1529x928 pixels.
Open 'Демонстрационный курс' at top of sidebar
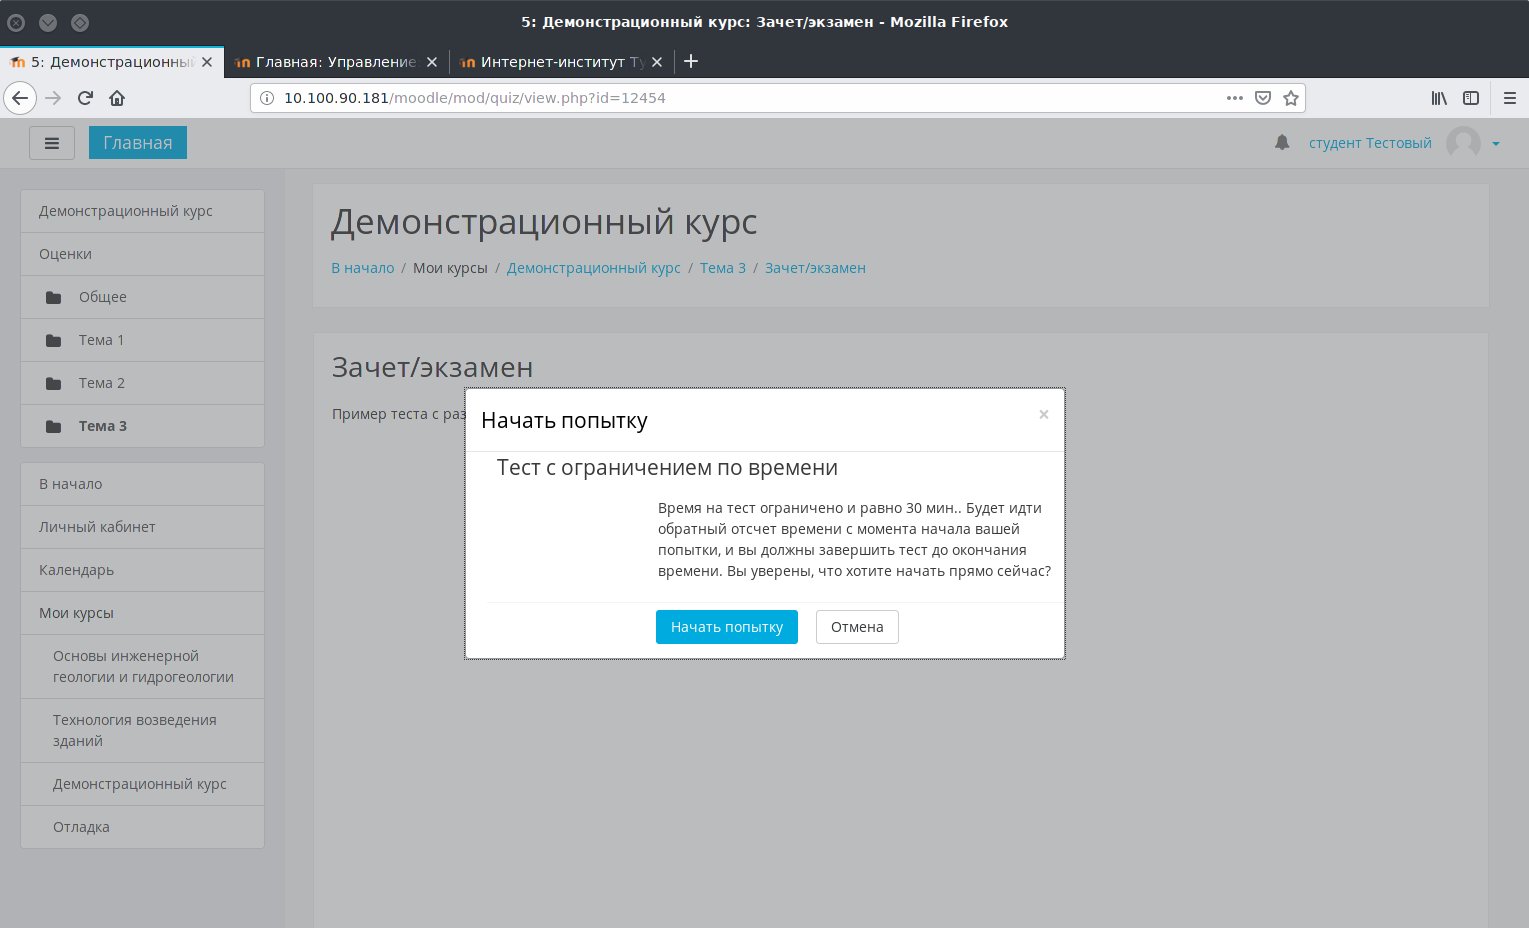[x=142, y=211]
